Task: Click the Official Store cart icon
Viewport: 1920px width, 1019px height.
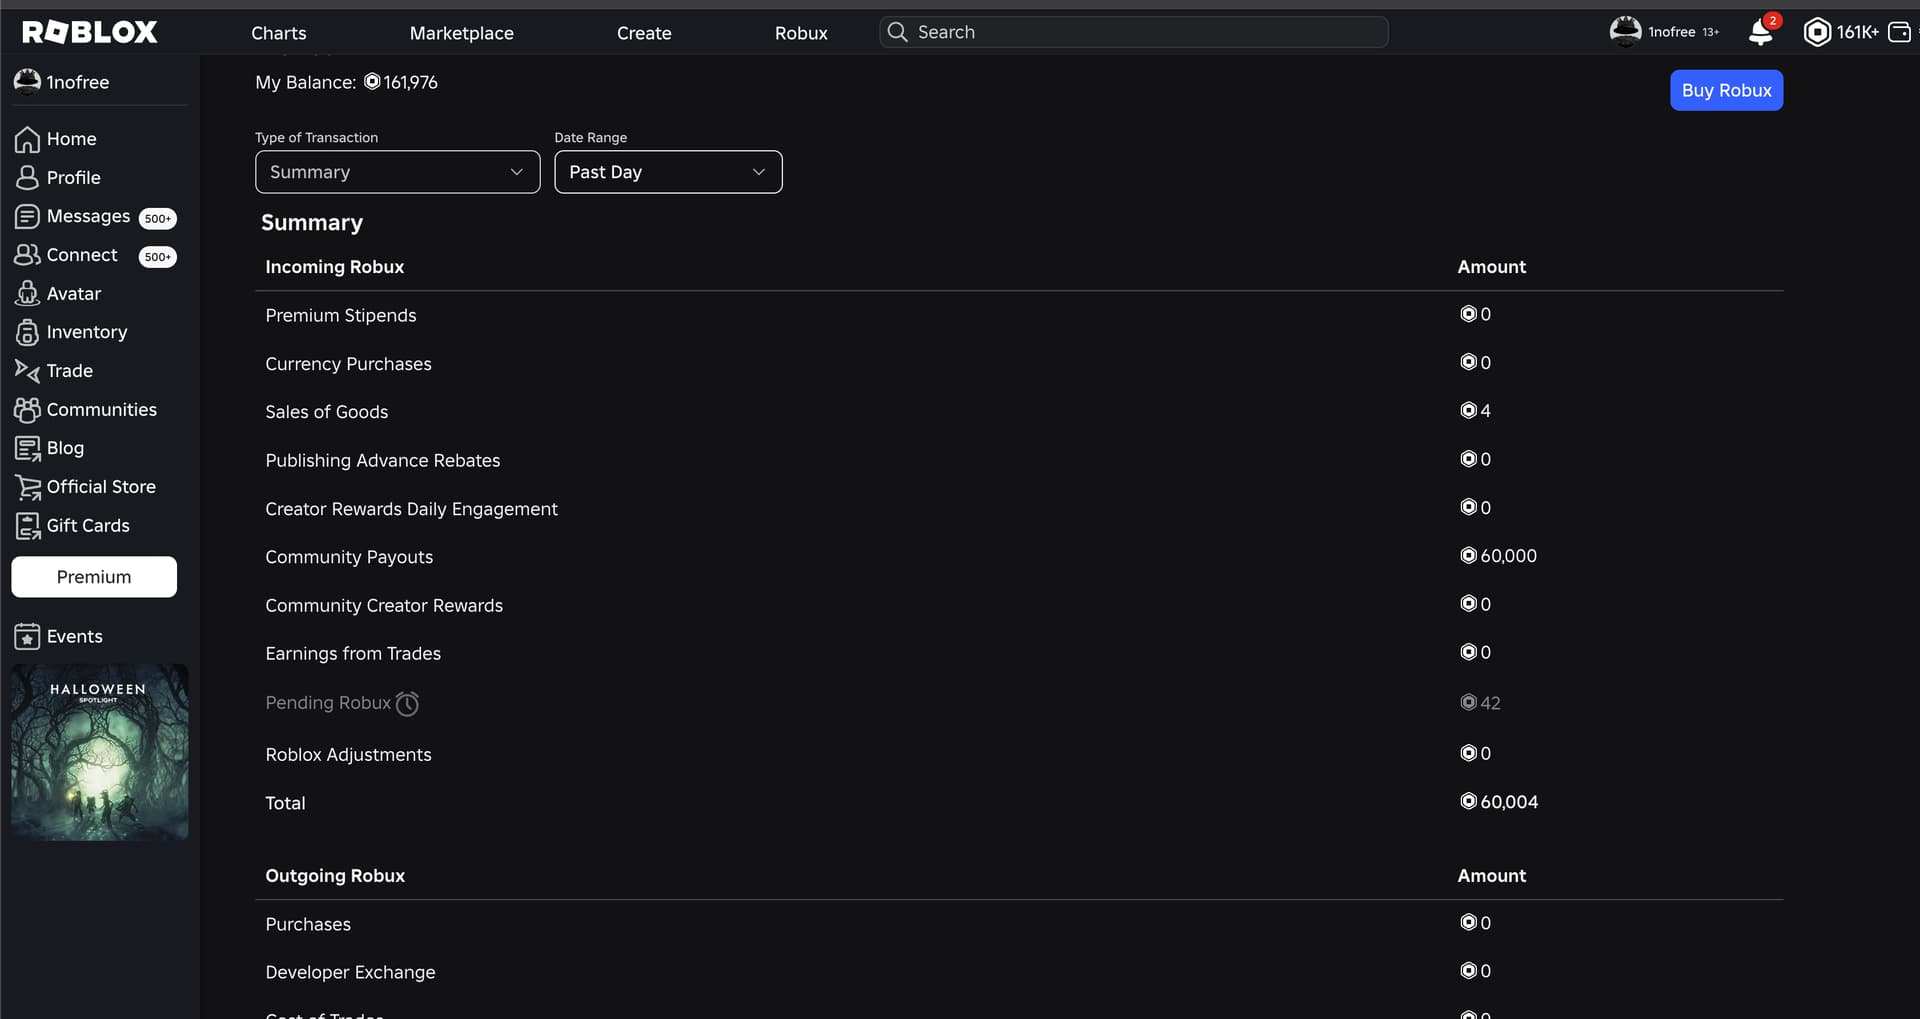Action: click(28, 487)
